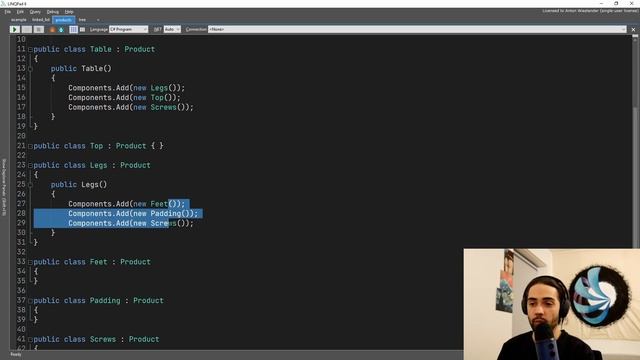Switch to the tree query tab
Image resolution: width=640 pixels, height=360 pixels.
pyautogui.click(x=82, y=20)
